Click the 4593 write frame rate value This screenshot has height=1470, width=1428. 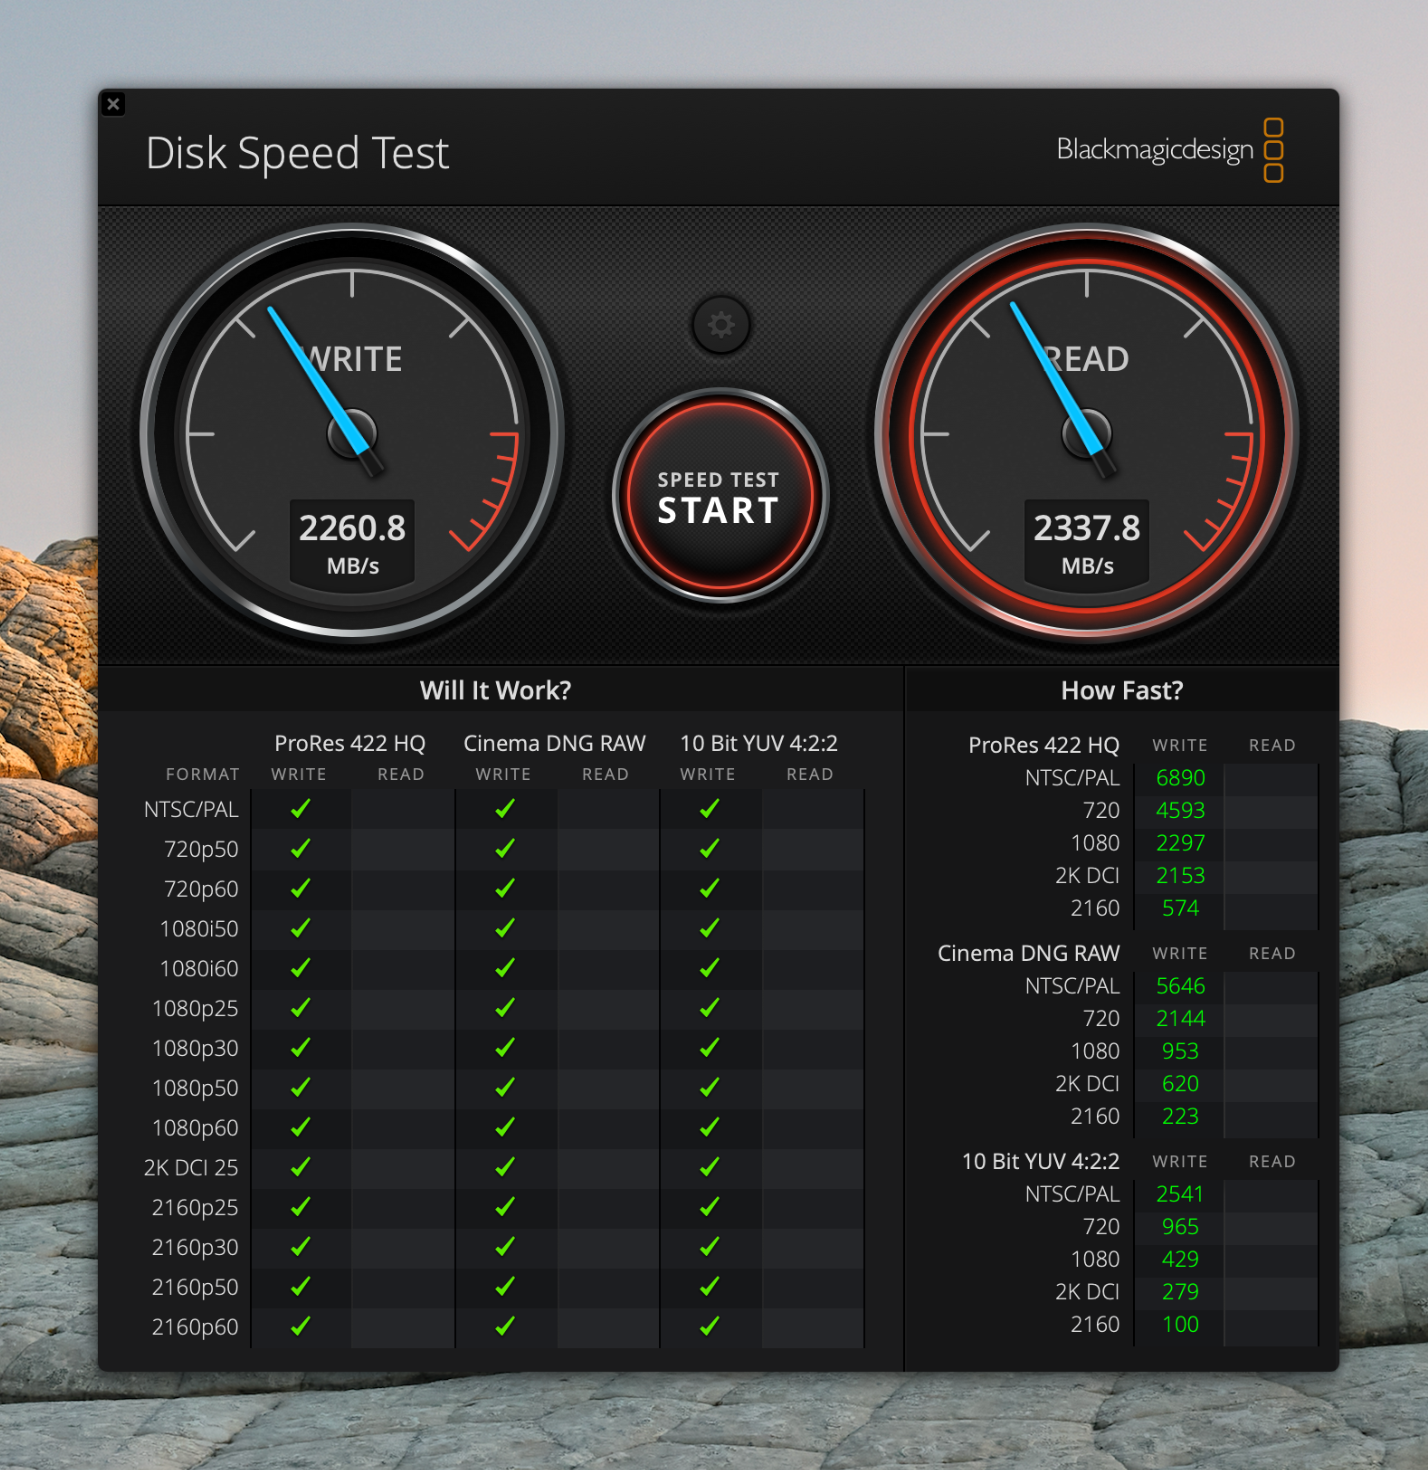pyautogui.click(x=1181, y=810)
